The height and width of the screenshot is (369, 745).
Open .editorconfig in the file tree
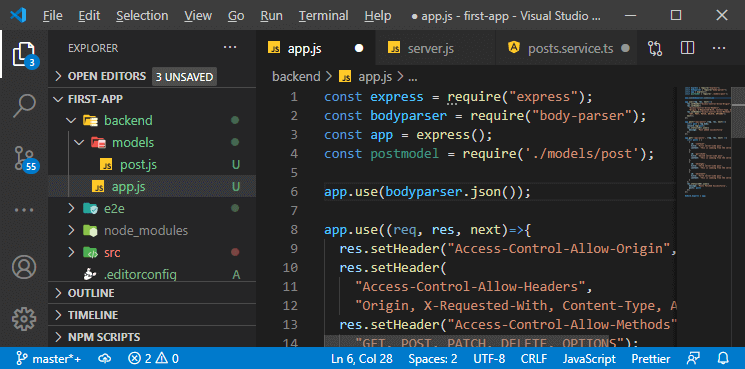[152, 274]
